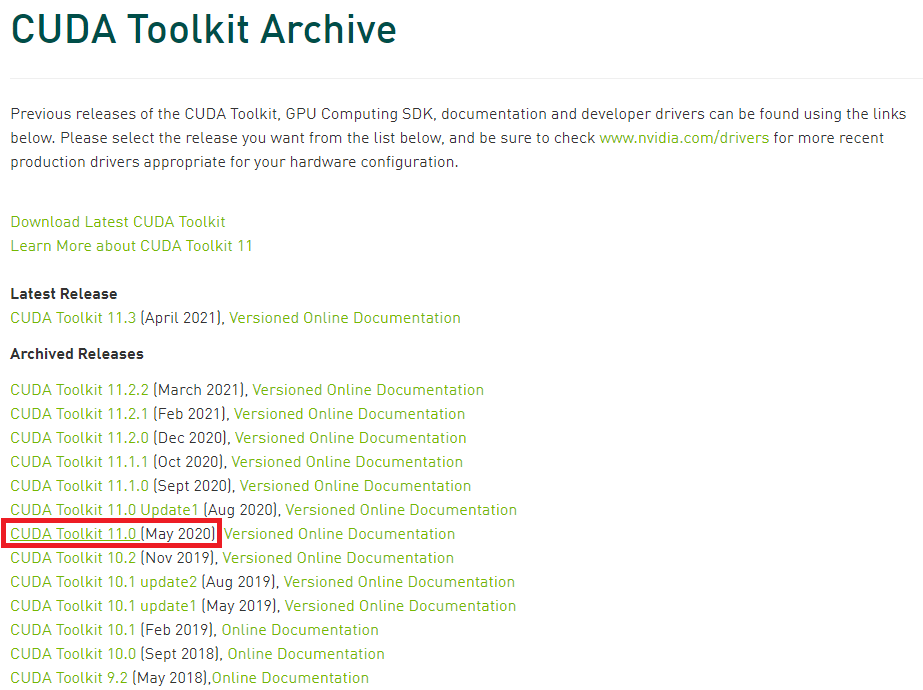Screen dimensions: 923x690
Task: Select CUDA Toolkit 11.1.1 link
Action: (x=79, y=462)
